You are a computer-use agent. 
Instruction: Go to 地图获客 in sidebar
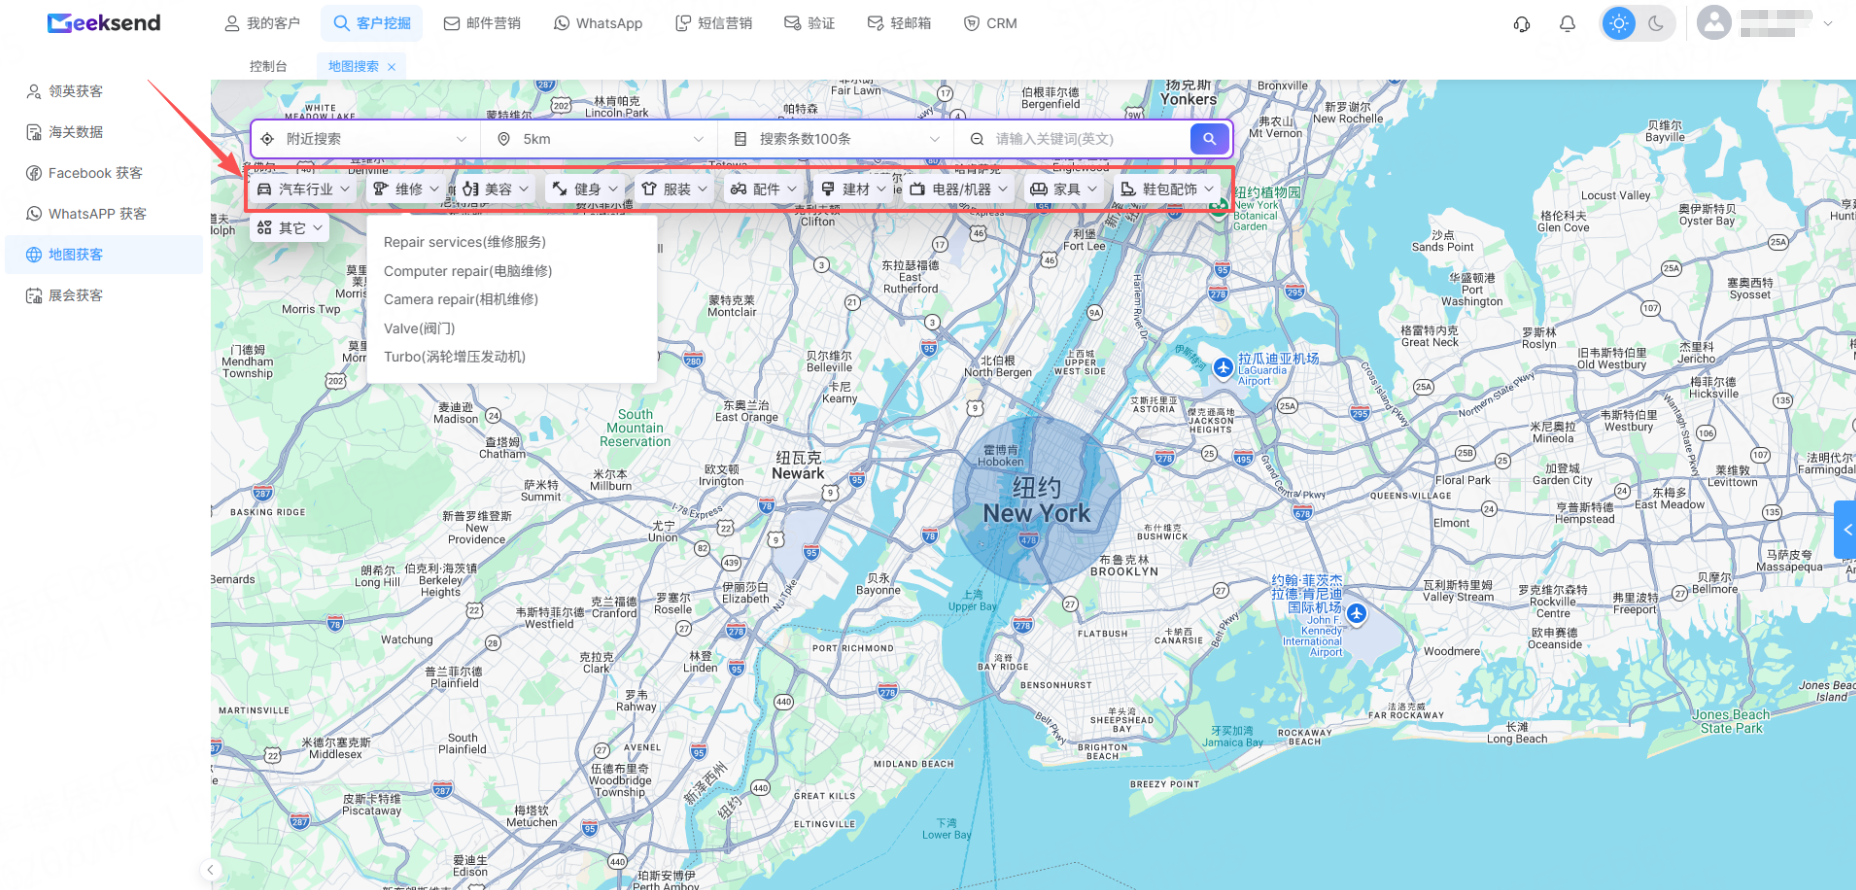click(x=104, y=255)
